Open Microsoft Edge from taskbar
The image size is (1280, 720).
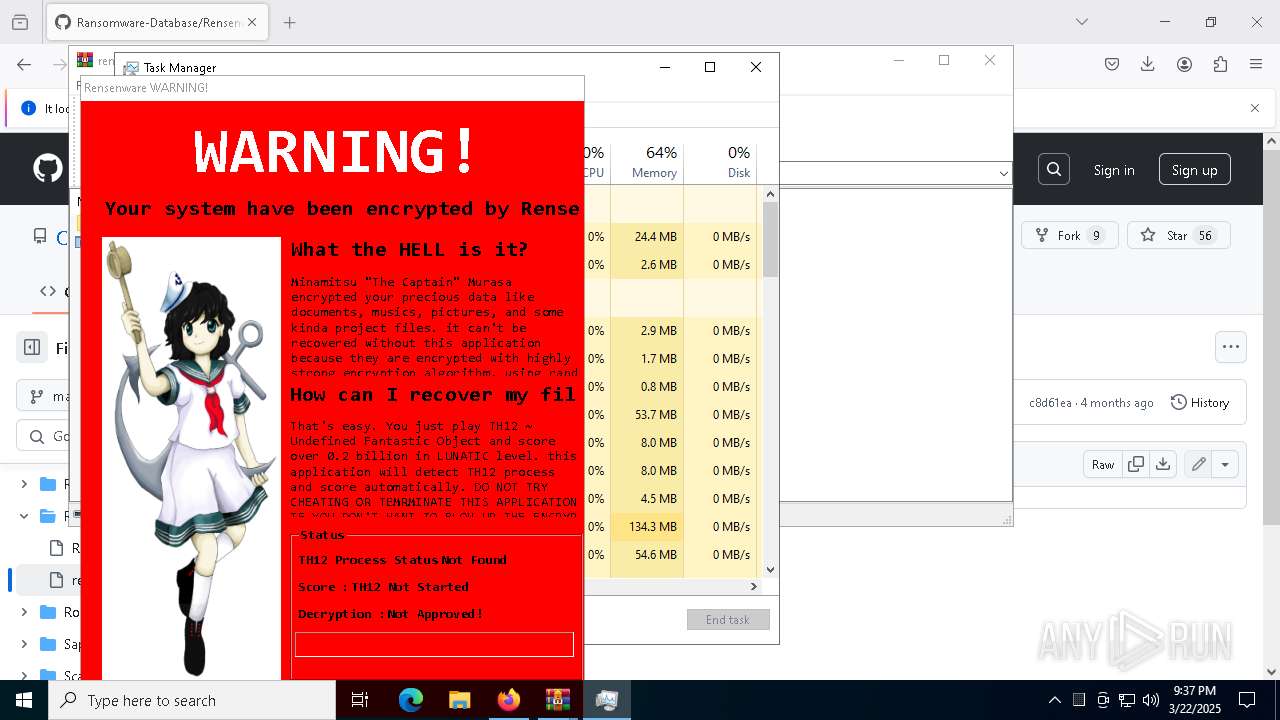click(410, 700)
